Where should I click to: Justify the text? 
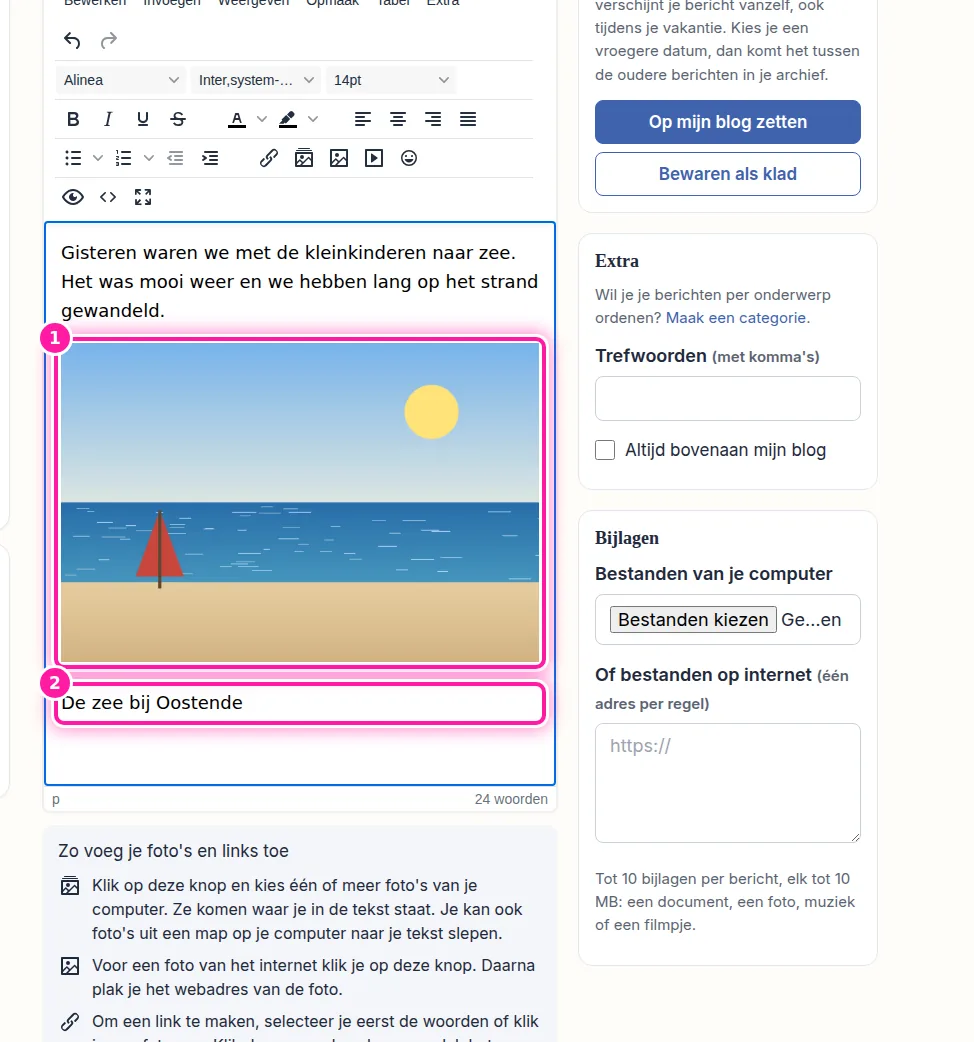pyautogui.click(x=468, y=119)
